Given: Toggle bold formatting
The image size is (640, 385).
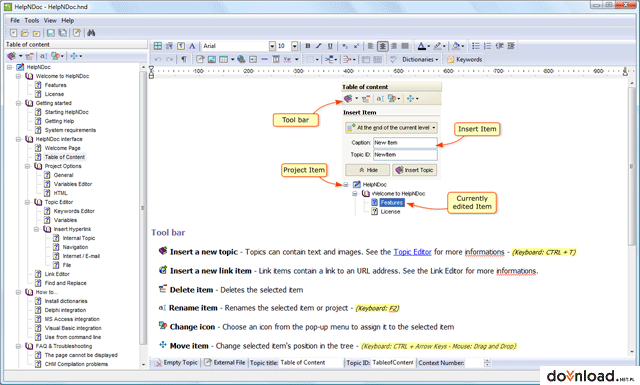Looking at the screenshot, I should click(308, 46).
